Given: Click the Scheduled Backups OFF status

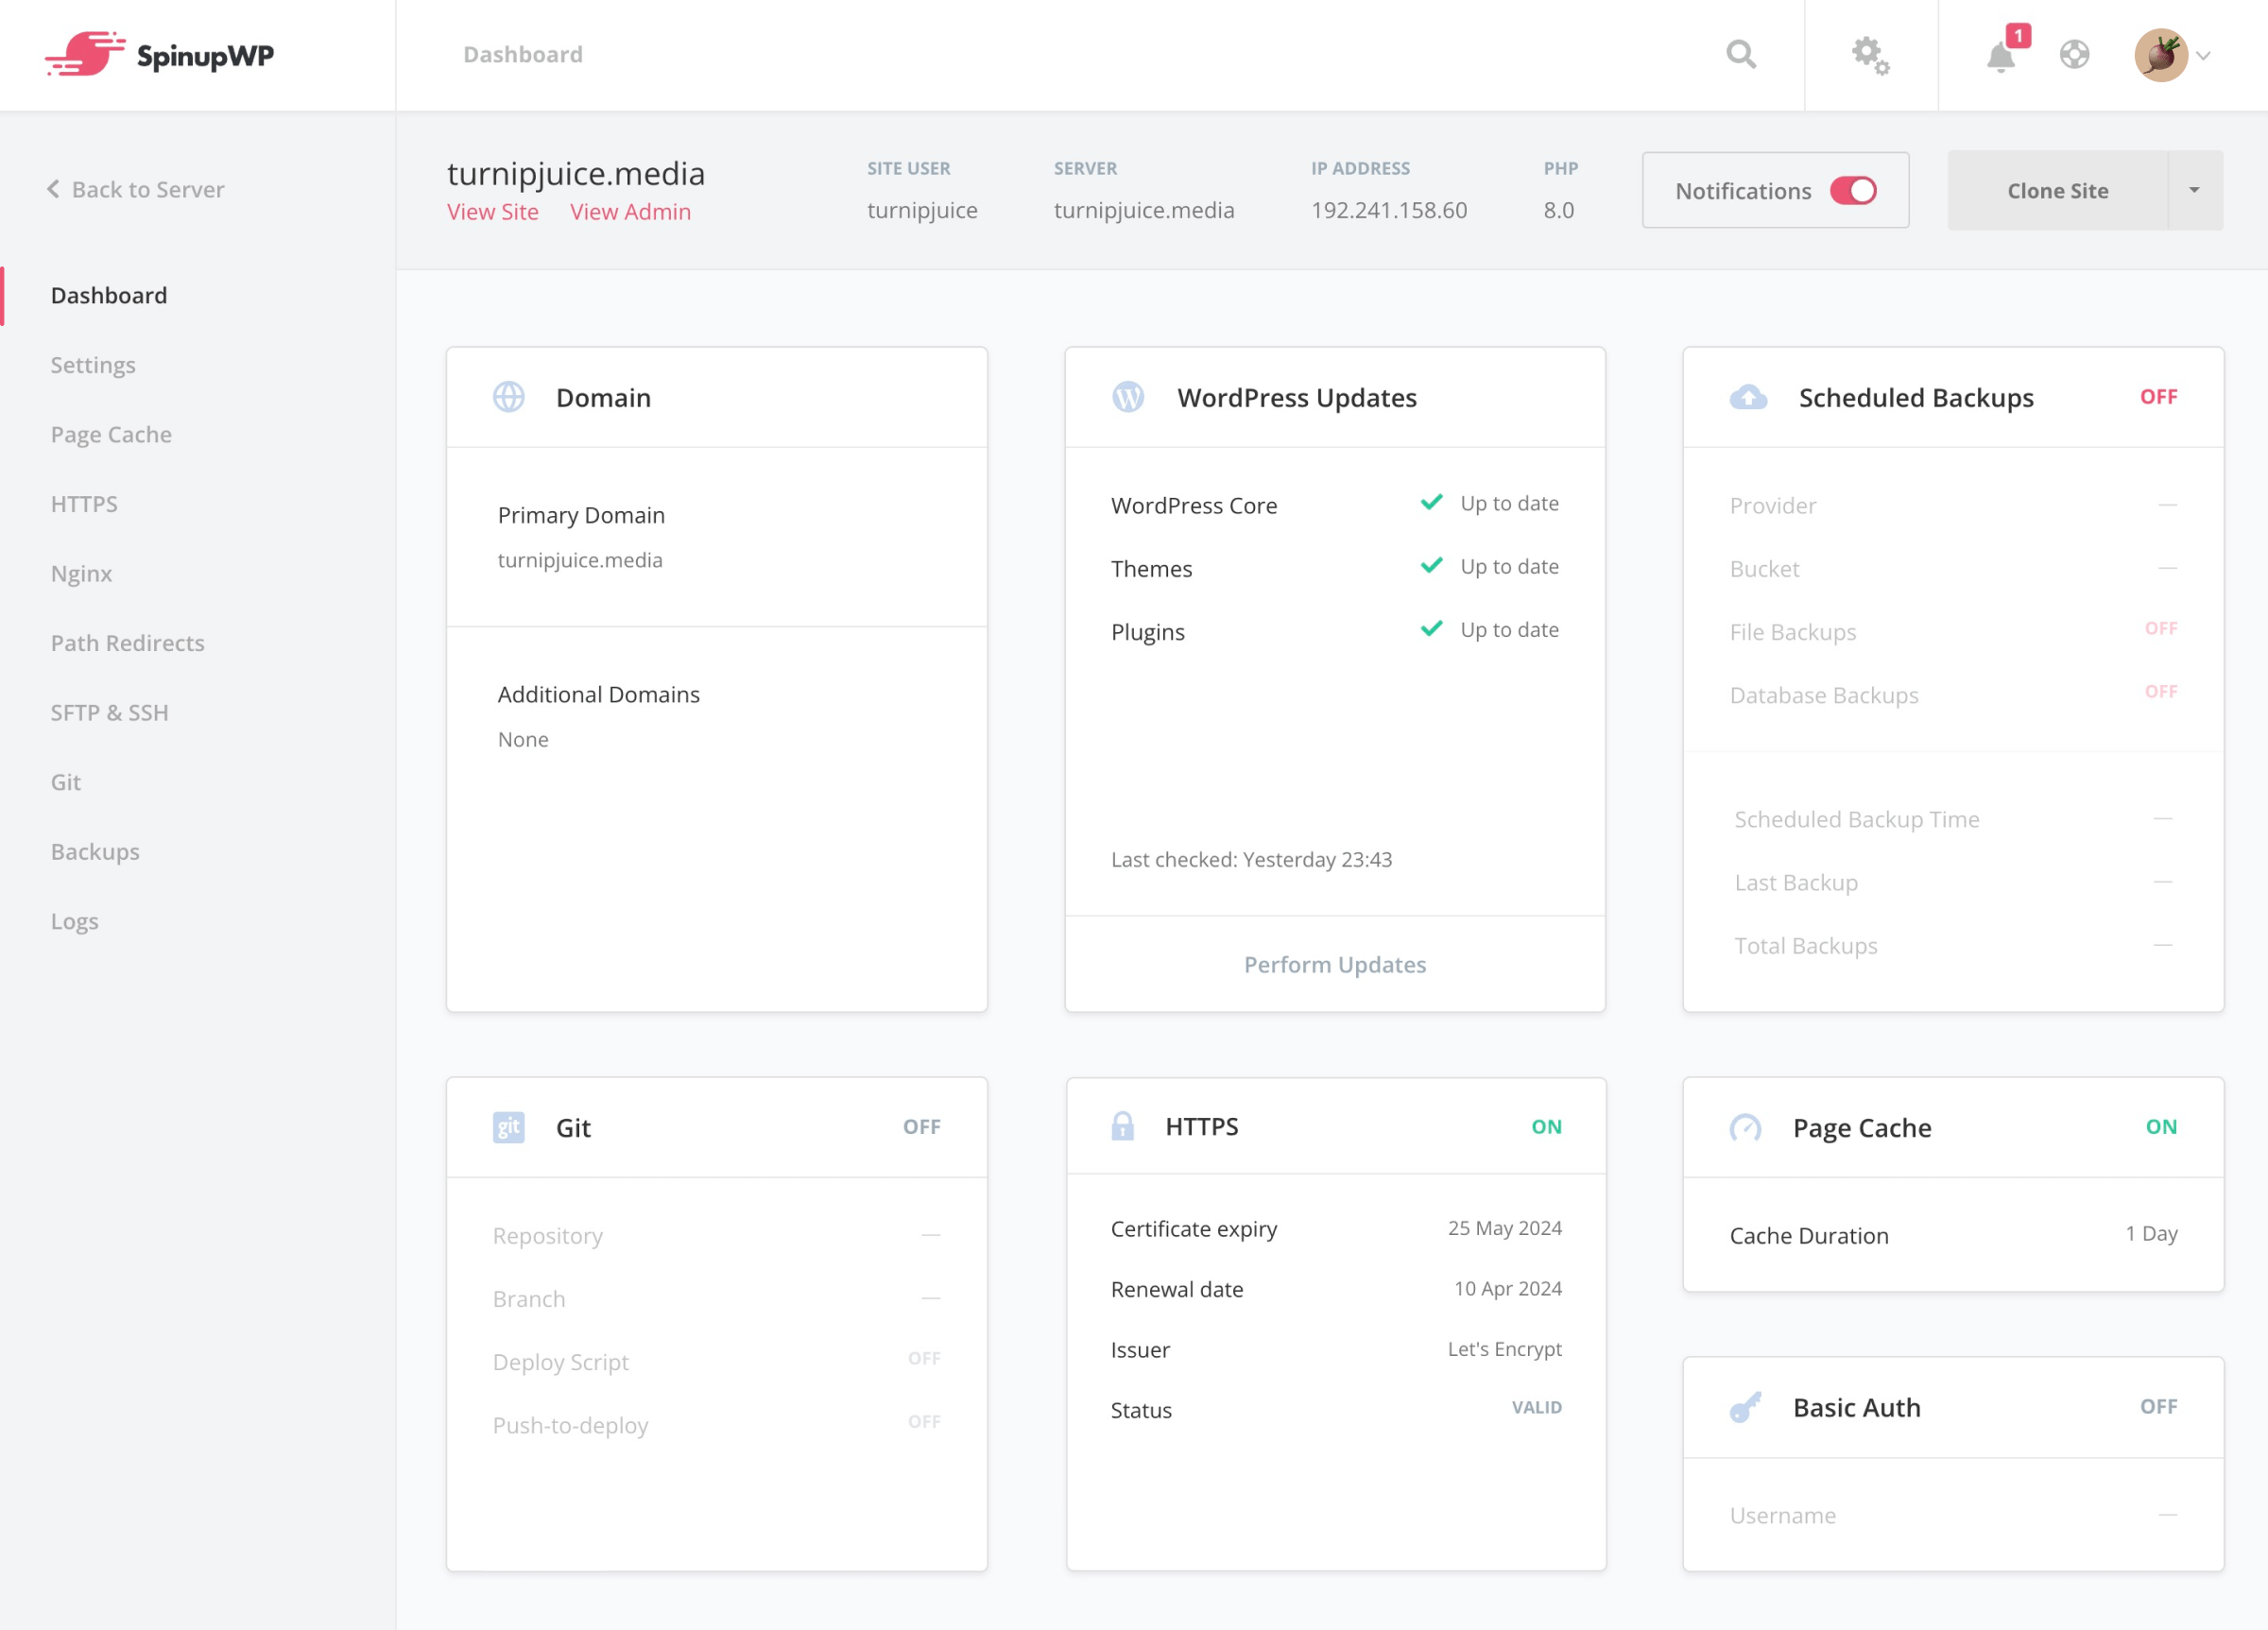Looking at the screenshot, I should coord(2159,397).
